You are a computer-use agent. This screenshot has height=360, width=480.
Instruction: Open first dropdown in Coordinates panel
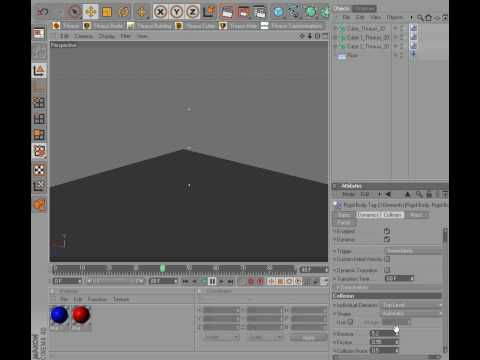click(221, 338)
